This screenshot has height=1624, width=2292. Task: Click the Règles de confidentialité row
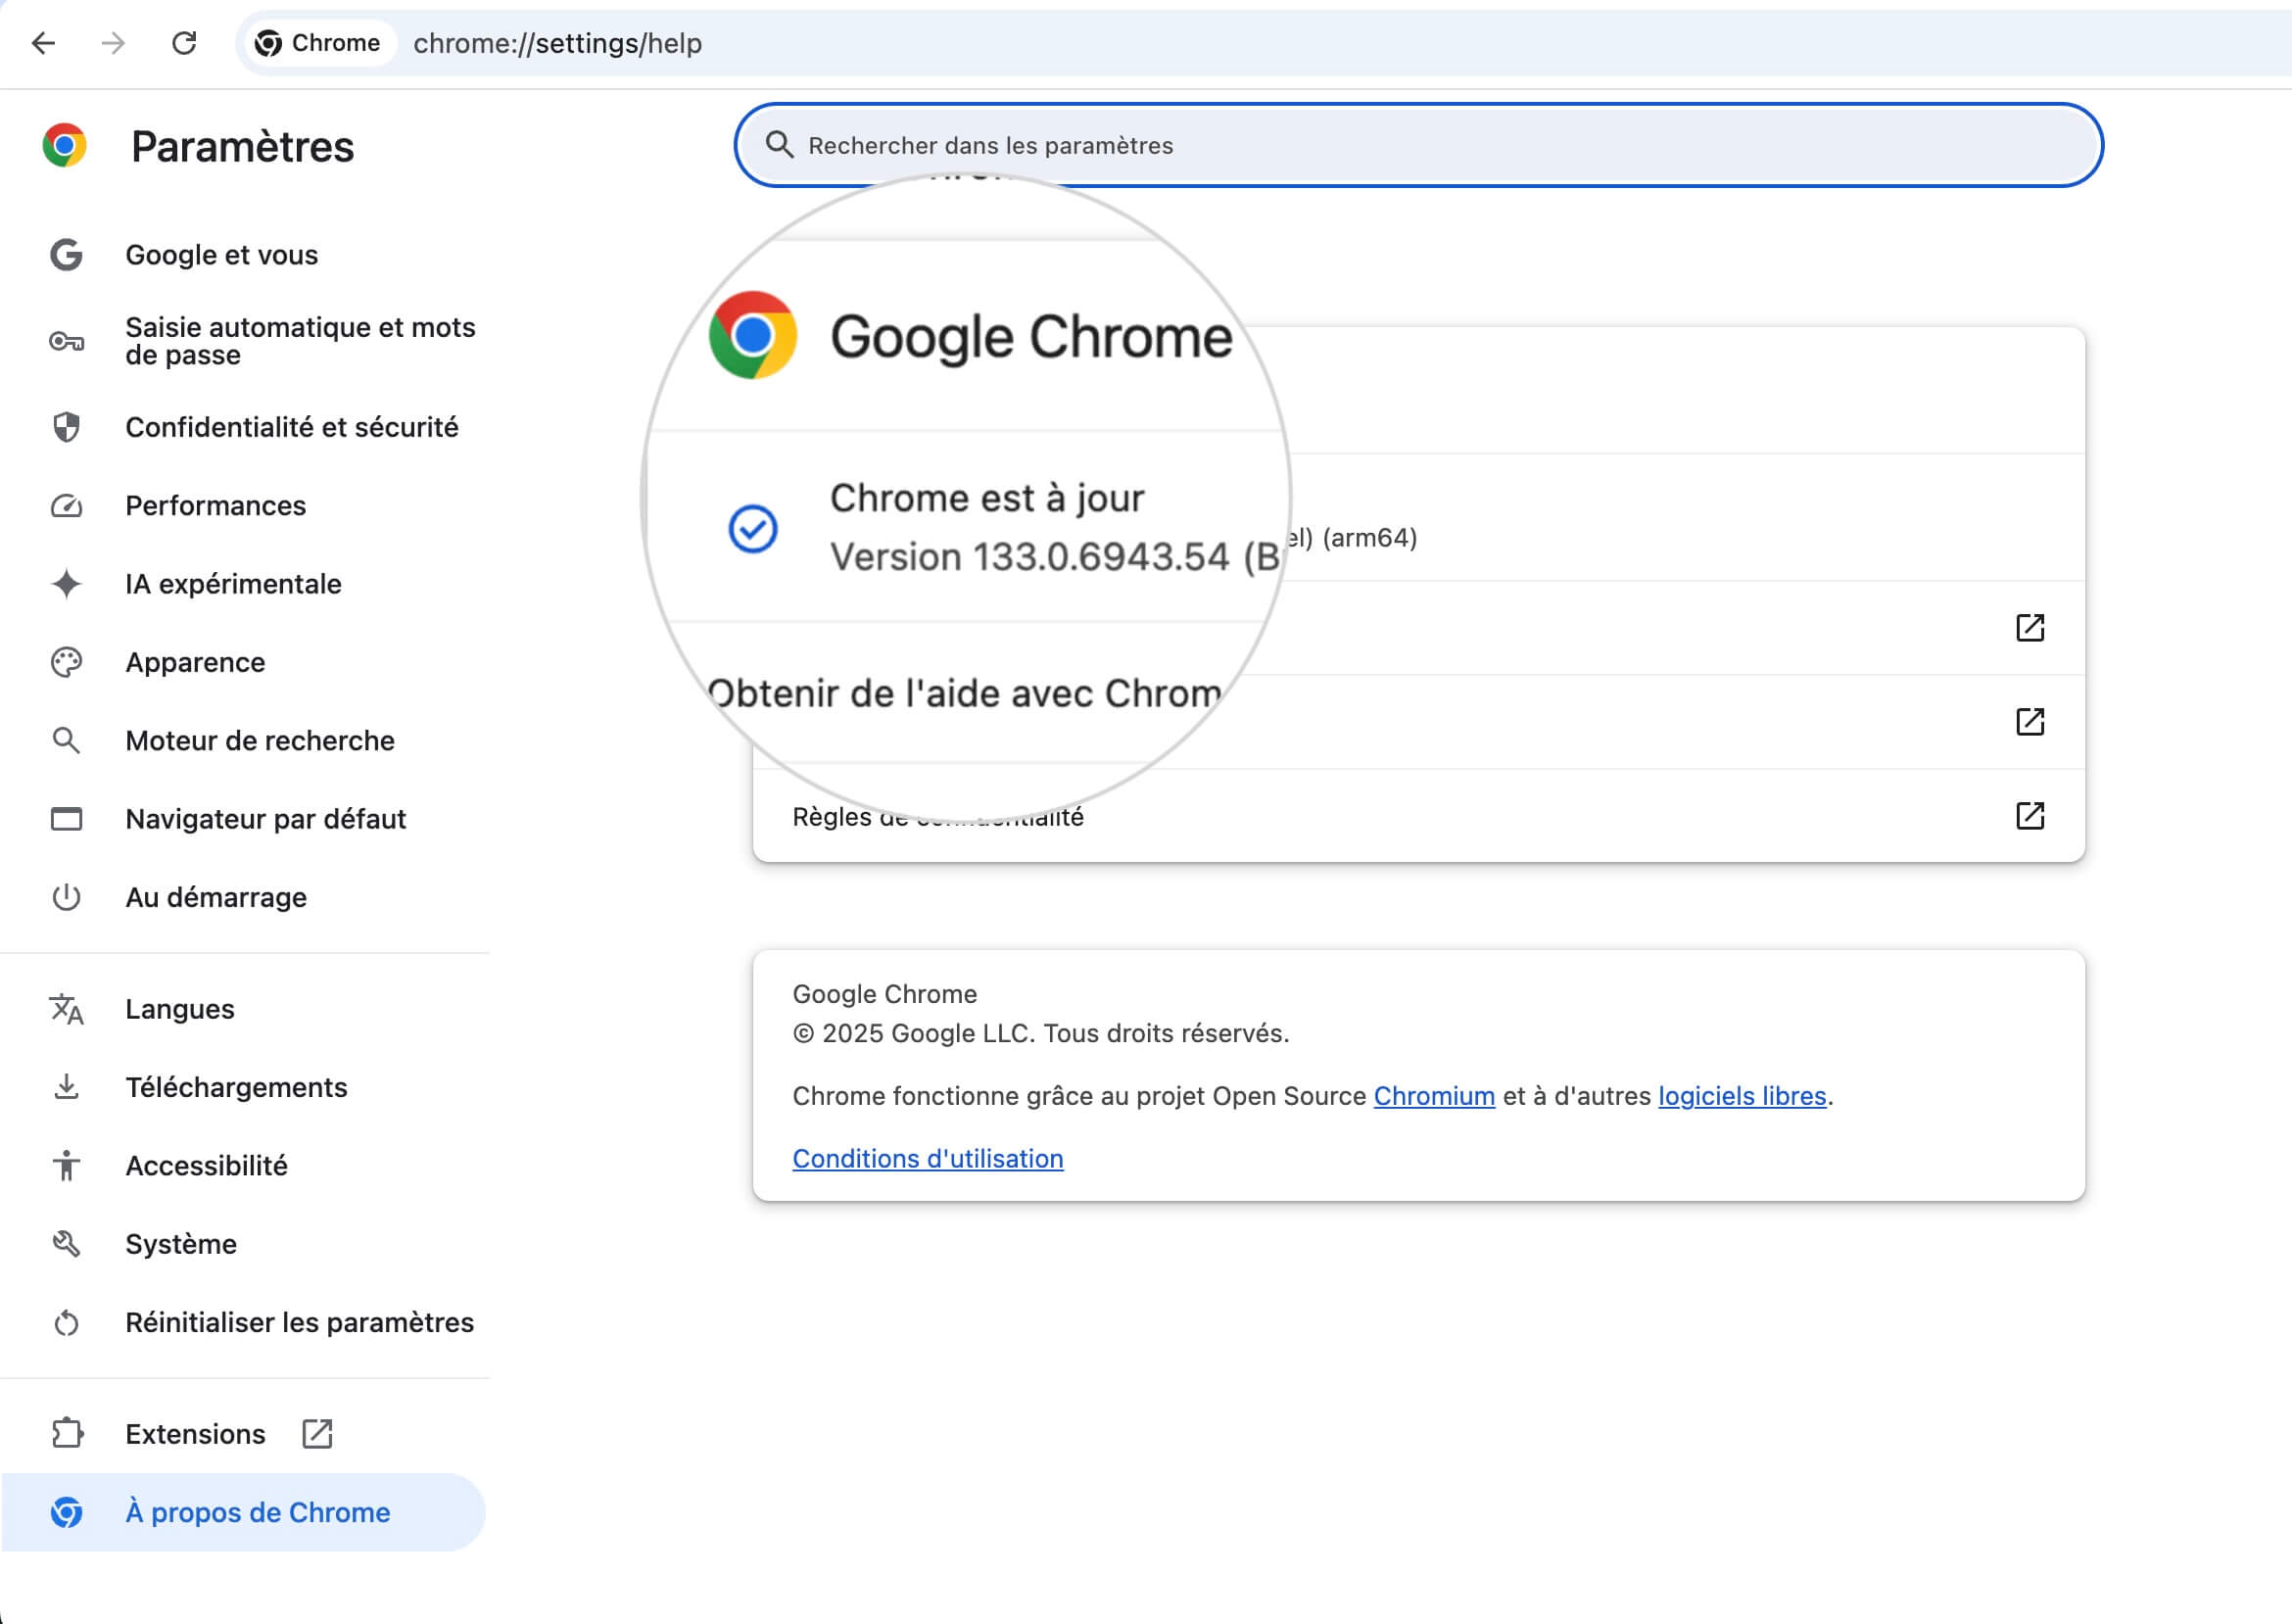(x=1418, y=816)
